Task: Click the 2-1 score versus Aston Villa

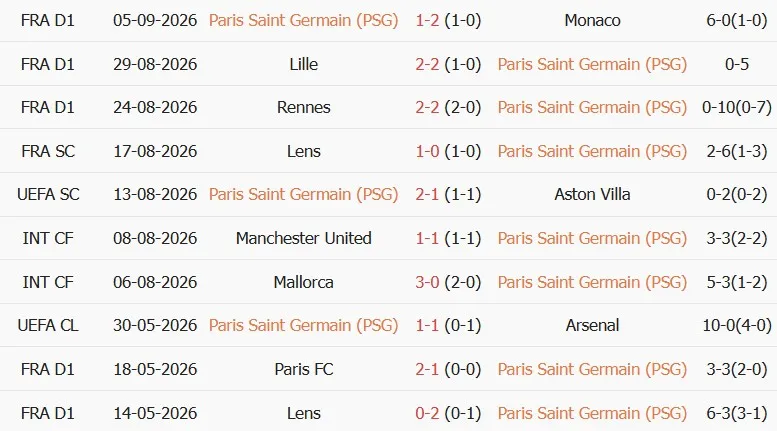Action: pyautogui.click(x=427, y=194)
